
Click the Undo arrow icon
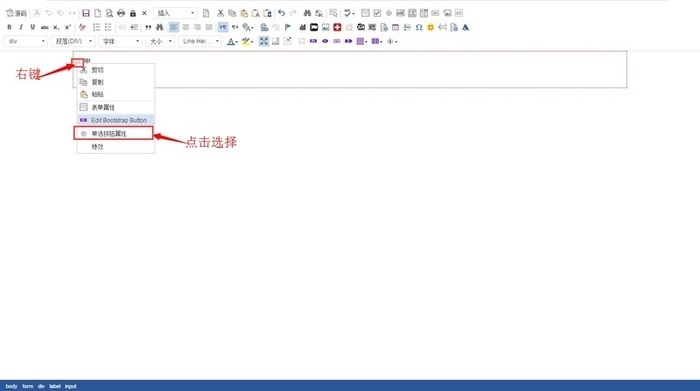(x=281, y=13)
